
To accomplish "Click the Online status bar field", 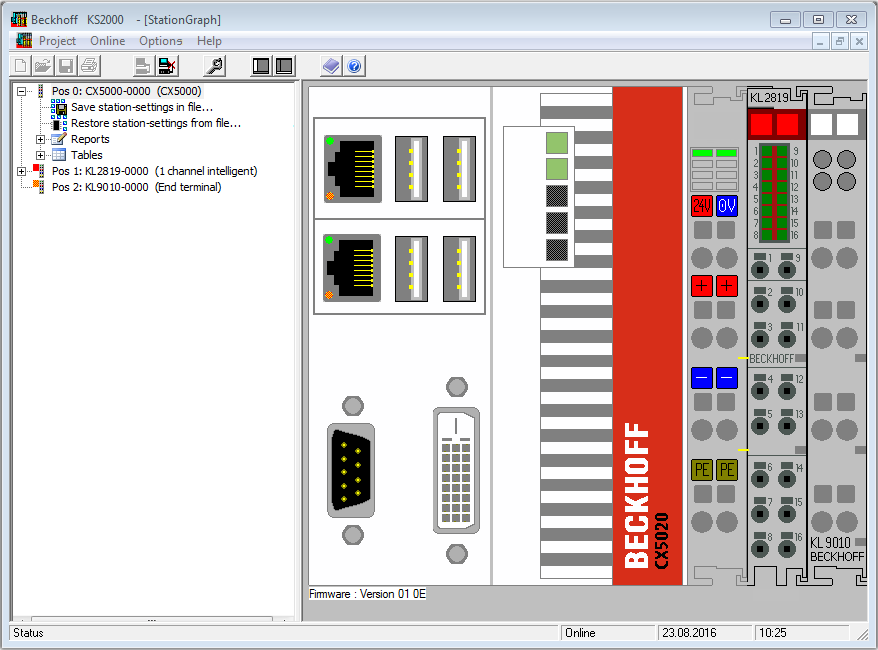I will pyautogui.click(x=609, y=633).
